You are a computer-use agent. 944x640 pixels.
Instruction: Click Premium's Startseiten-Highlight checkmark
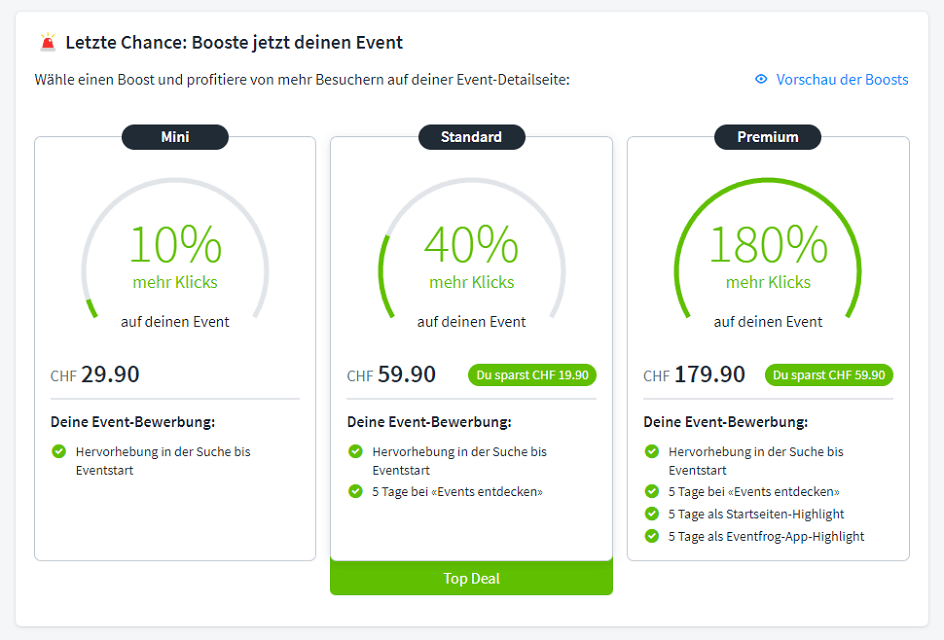[x=652, y=514]
